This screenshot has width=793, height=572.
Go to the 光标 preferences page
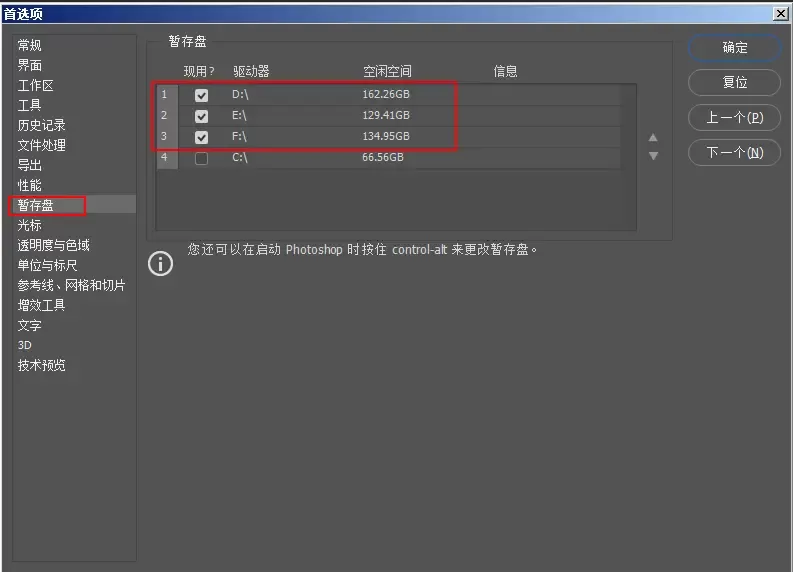[x=30, y=225]
